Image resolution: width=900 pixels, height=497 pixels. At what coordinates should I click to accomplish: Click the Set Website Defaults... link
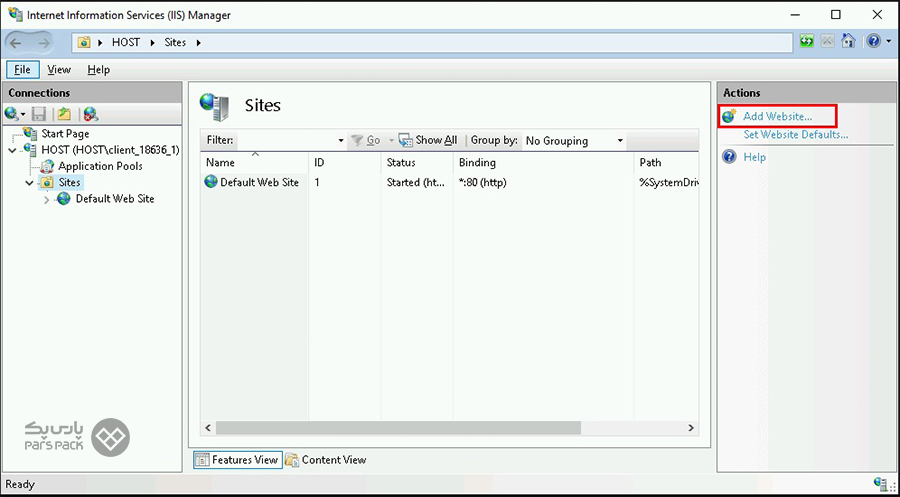click(x=796, y=135)
